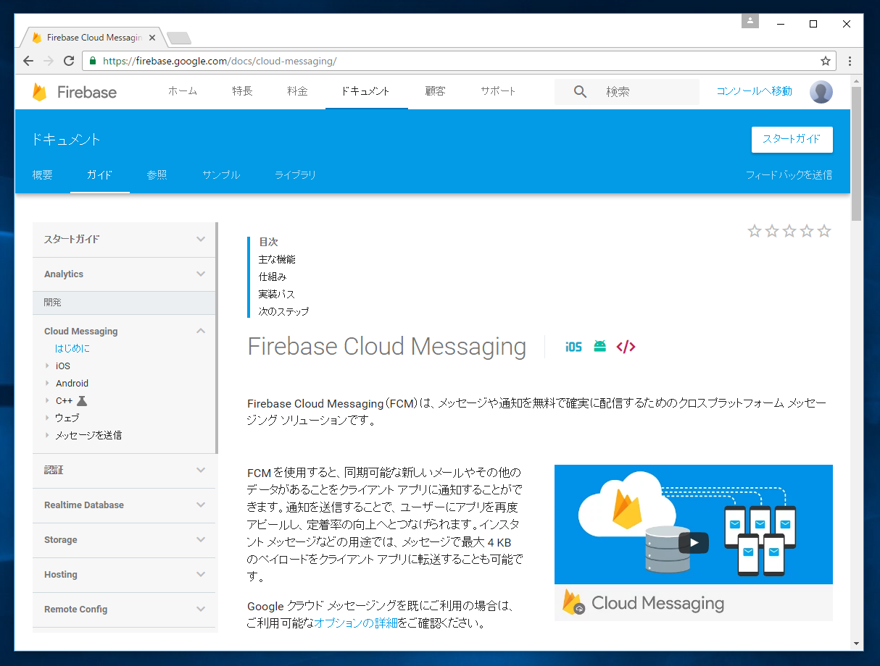Screen dimensions: 880x666
Task: Open the オプションの詳細 link
Action: point(356,623)
